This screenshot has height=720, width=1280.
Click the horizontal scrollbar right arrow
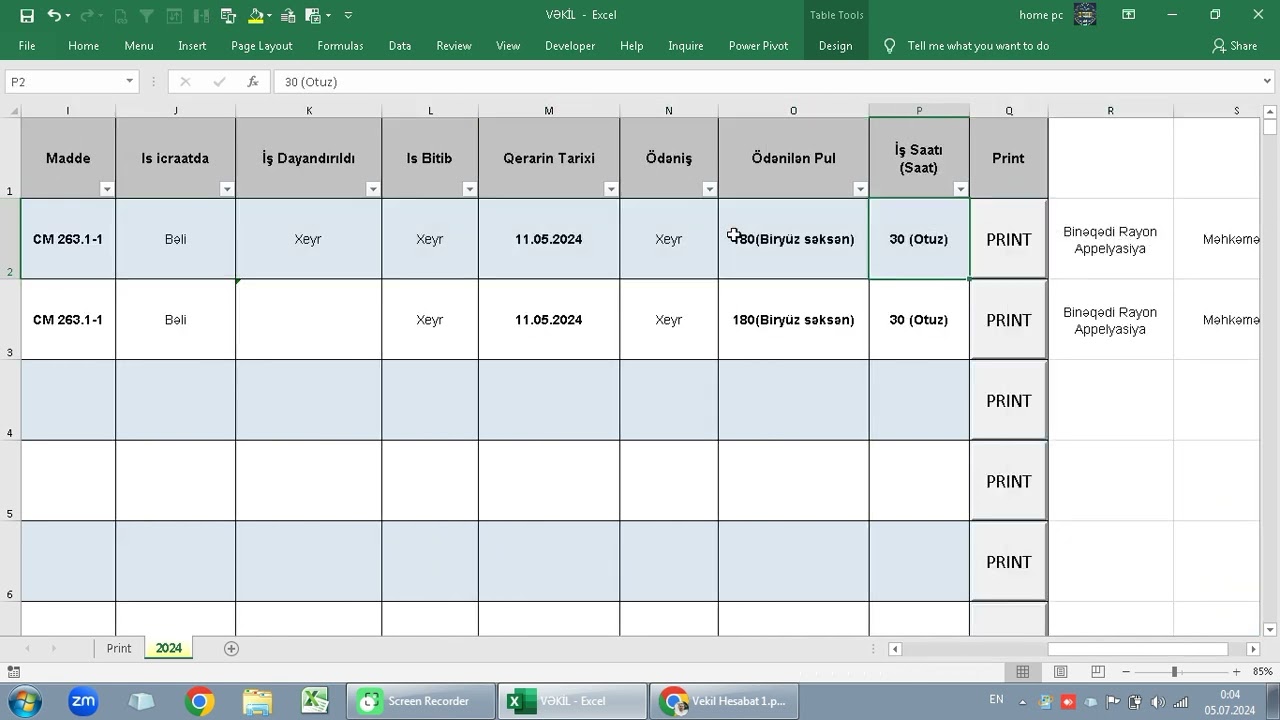click(1253, 649)
